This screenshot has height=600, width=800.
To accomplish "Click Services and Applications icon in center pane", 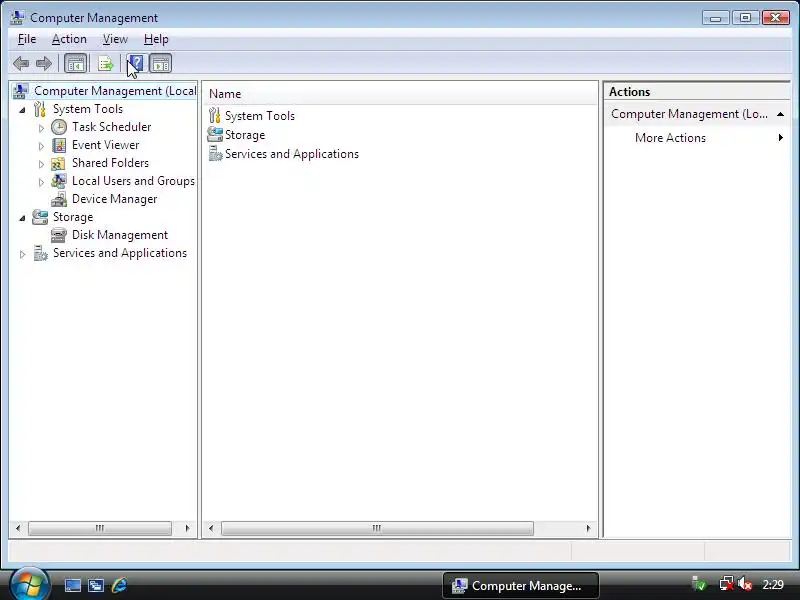I will point(215,154).
